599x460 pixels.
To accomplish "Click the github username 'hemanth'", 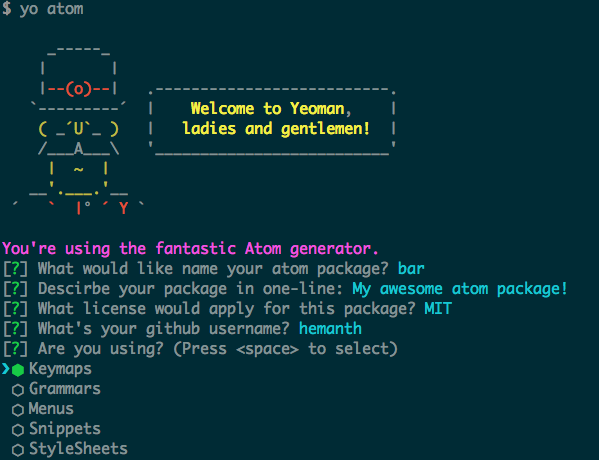I will click(330, 329).
